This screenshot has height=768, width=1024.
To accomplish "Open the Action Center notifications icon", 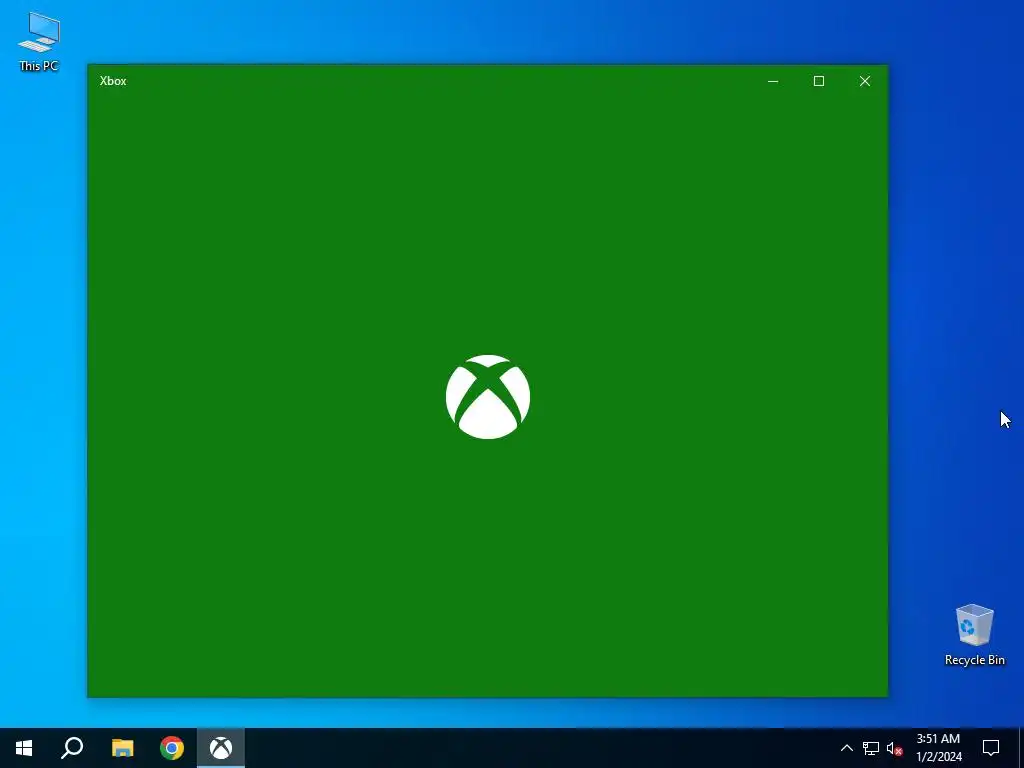I will pyautogui.click(x=991, y=748).
